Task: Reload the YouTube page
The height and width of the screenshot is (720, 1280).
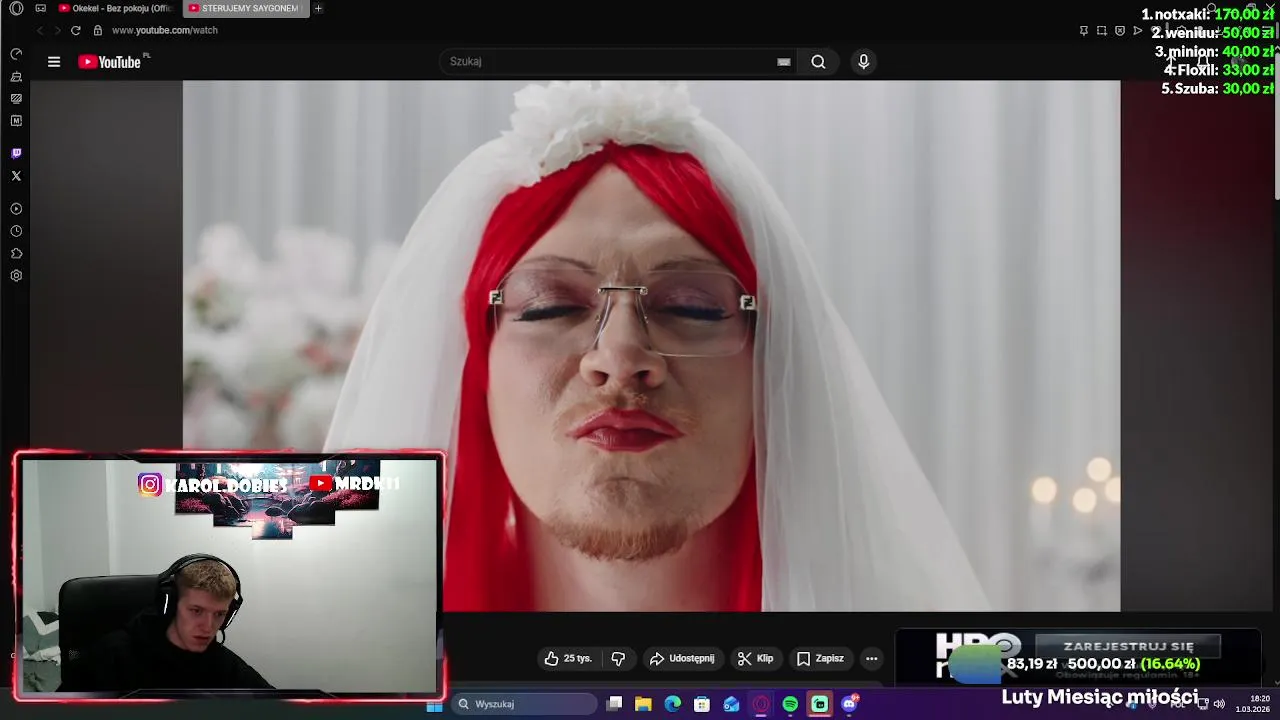Action: 75,30
